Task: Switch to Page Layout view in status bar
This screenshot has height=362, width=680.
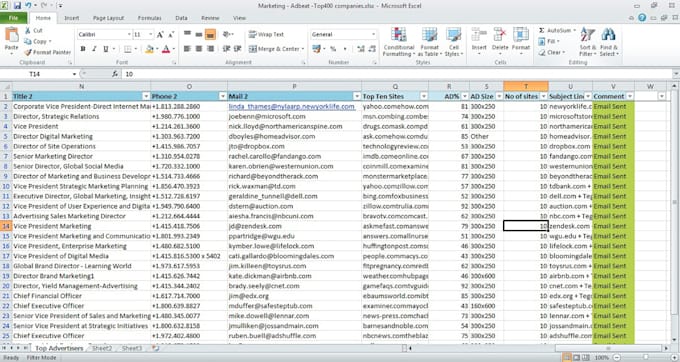Action: click(x=576, y=358)
